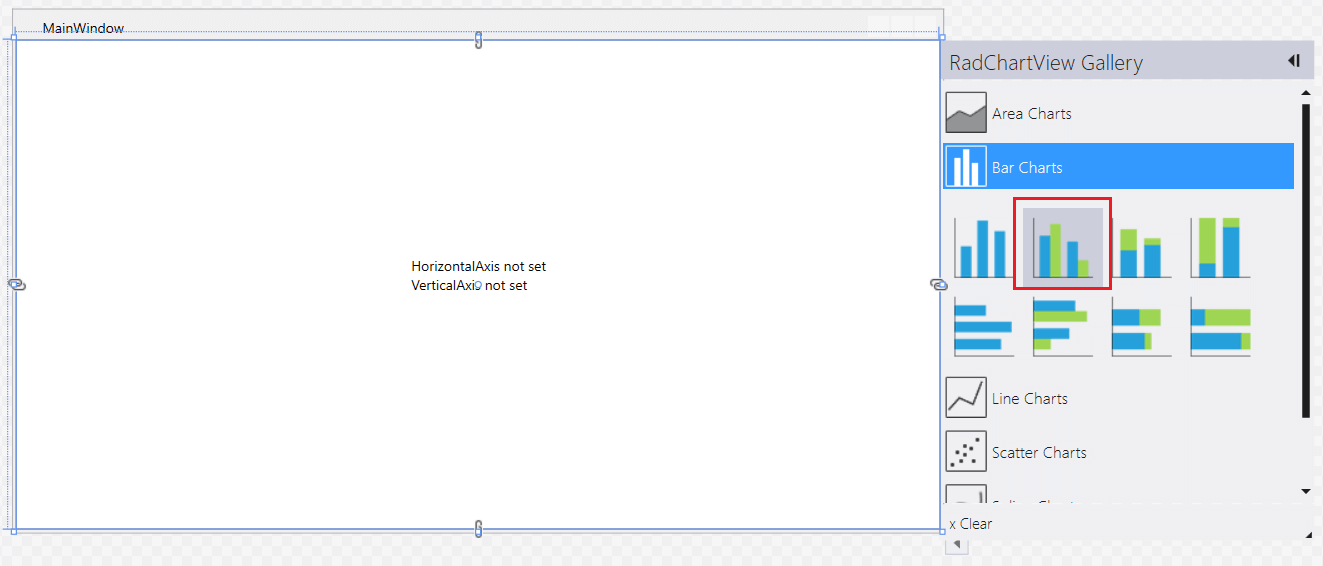Screen dimensions: 1323x566
Task: Click the 'VerticalAxis not set' message
Action: (469, 285)
